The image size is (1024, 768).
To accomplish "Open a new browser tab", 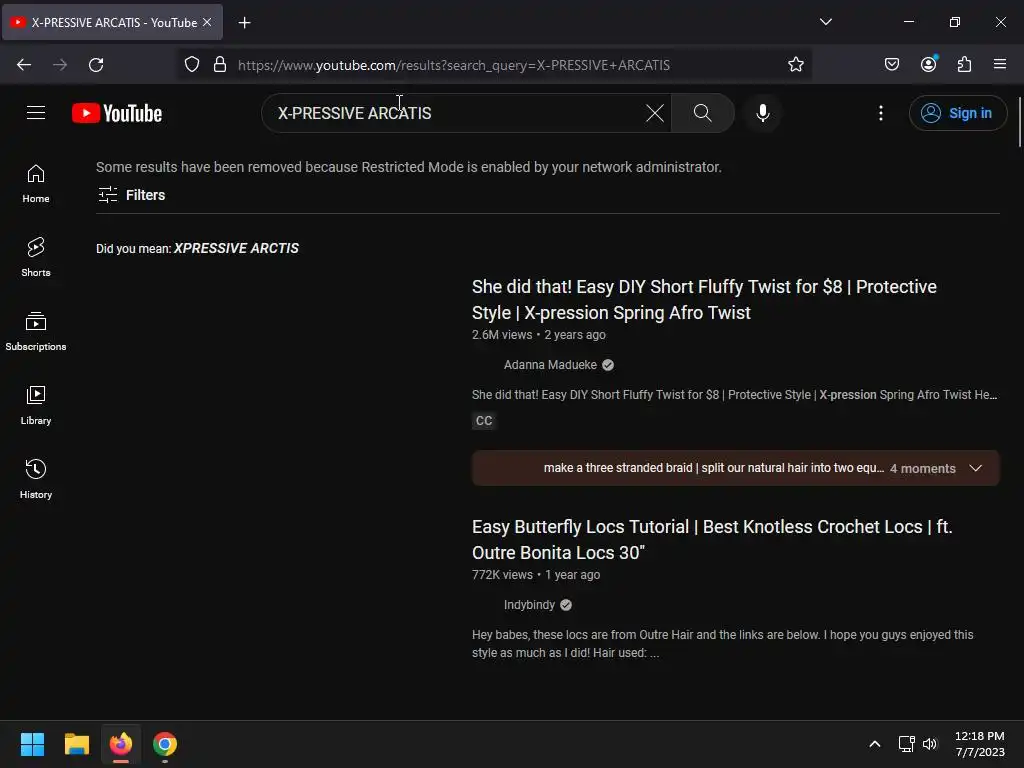I will [244, 23].
